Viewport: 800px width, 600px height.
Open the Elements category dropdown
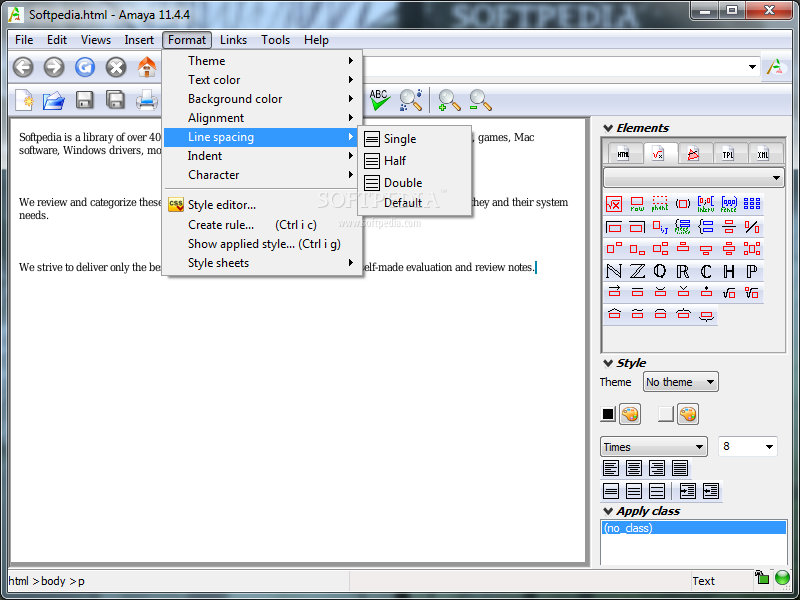693,178
